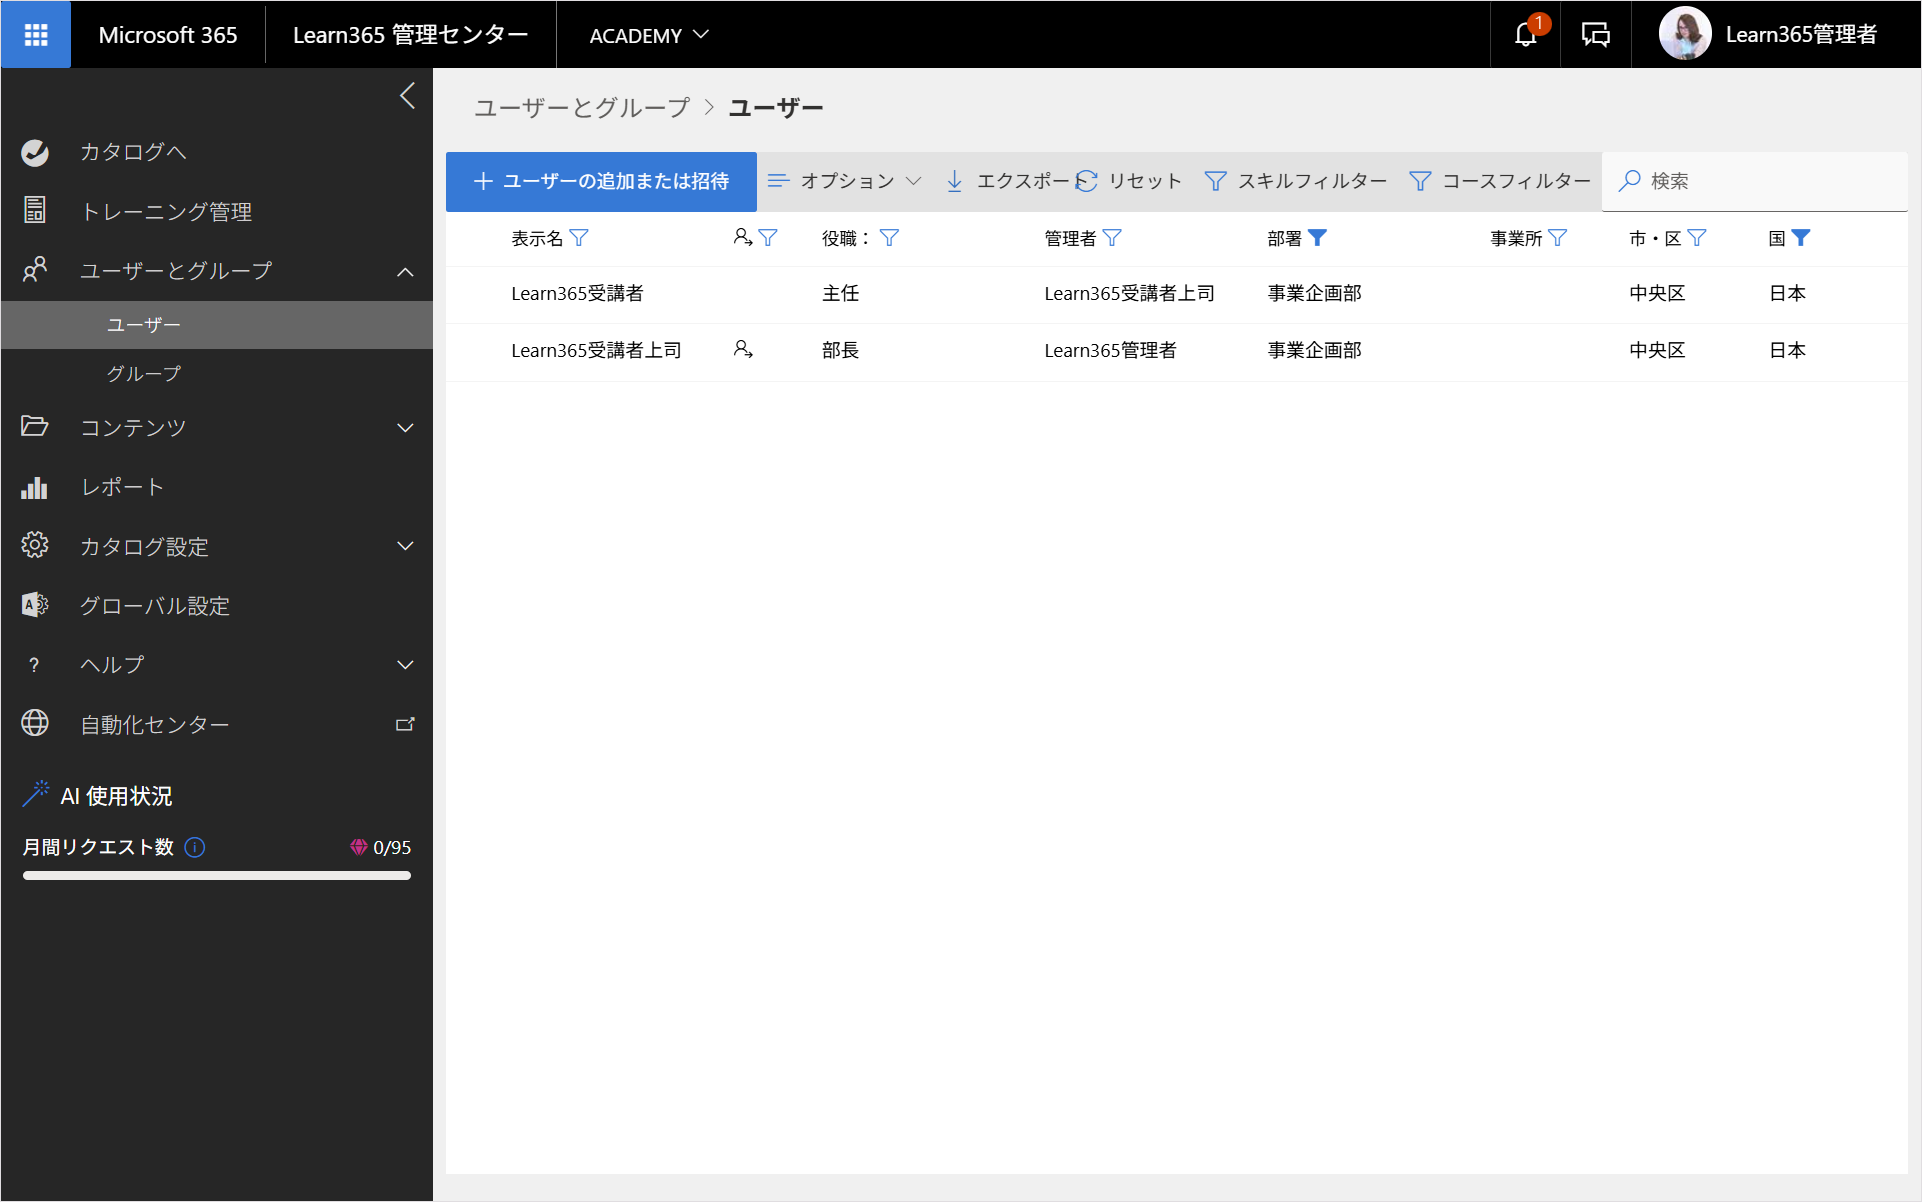The image size is (1922, 1202).
Task: Filter the 表示名 column
Action: point(579,238)
